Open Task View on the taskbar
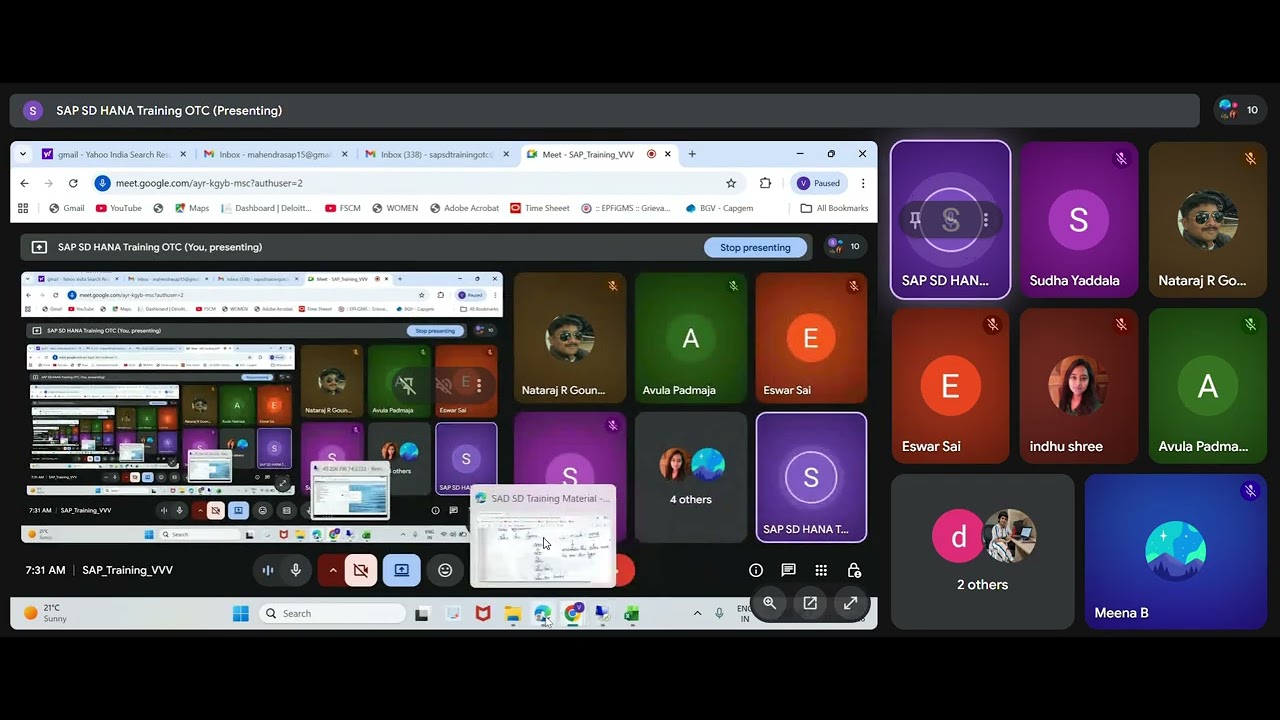 click(422, 613)
